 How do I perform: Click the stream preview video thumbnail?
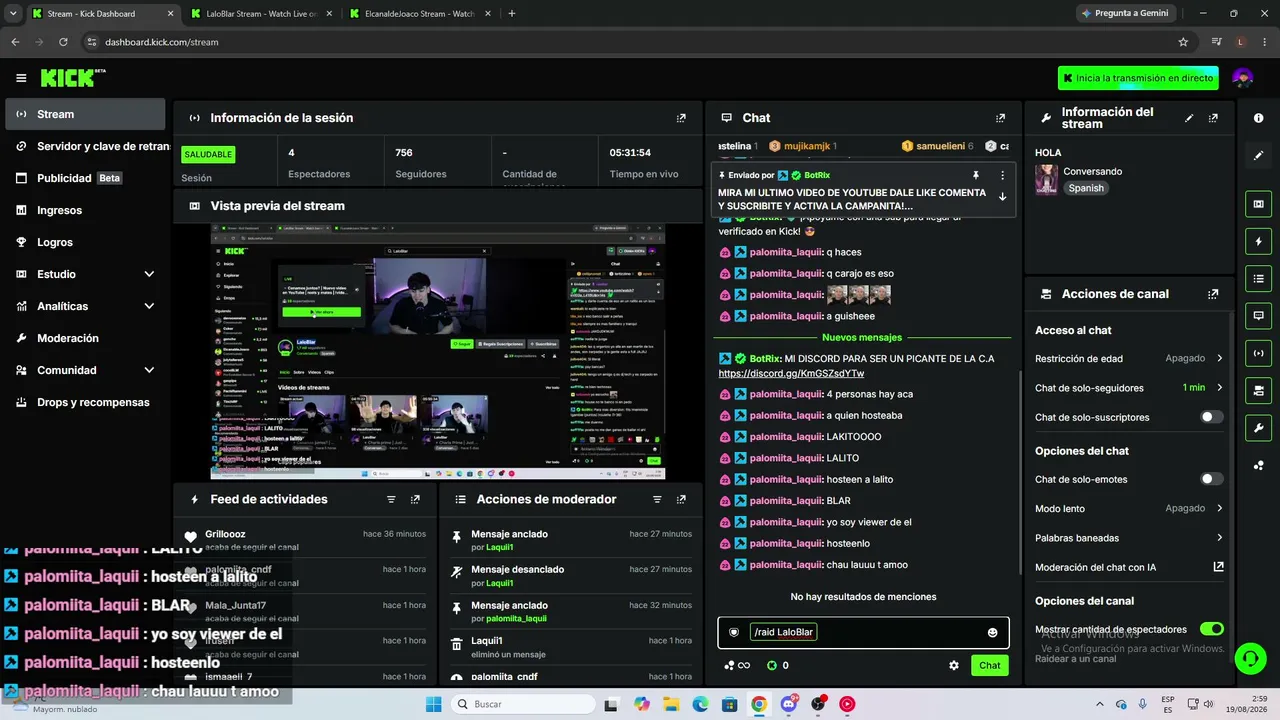438,351
